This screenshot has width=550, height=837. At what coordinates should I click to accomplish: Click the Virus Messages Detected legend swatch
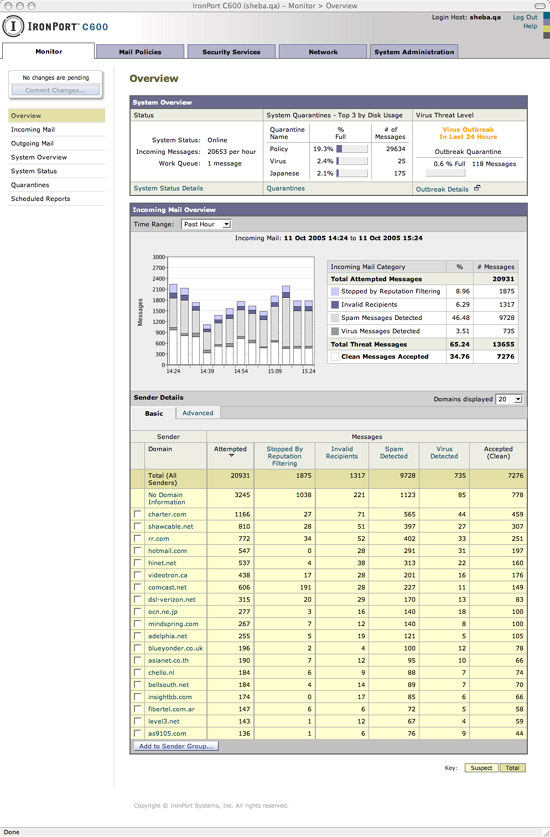point(335,331)
